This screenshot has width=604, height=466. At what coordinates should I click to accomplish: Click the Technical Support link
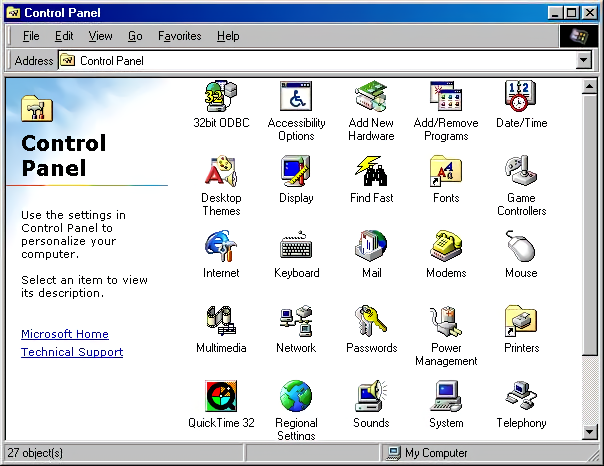(72, 352)
